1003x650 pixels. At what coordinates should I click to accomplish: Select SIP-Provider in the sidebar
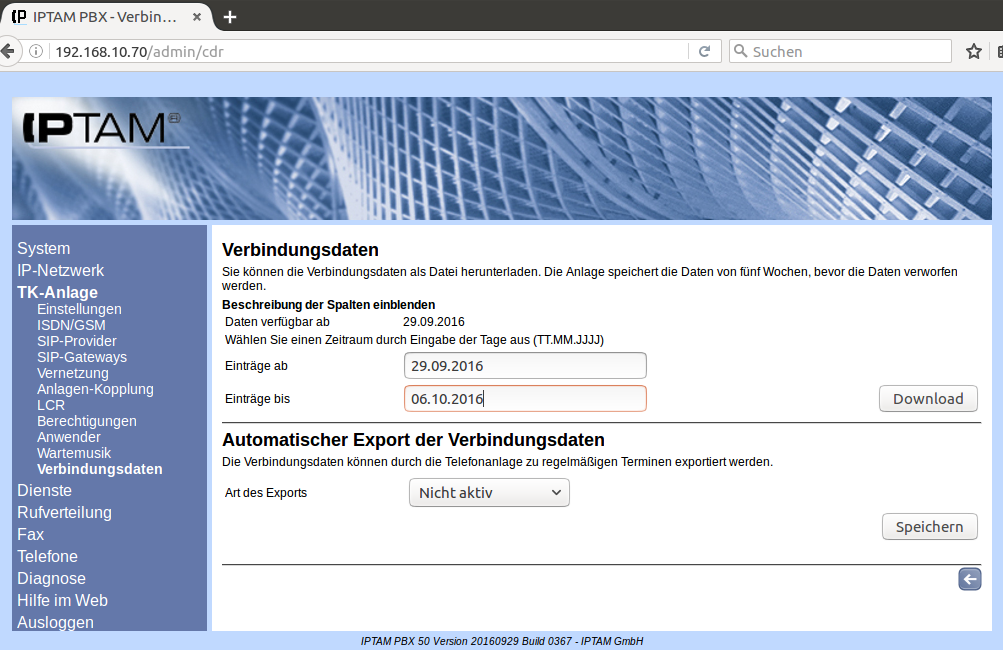[77, 341]
